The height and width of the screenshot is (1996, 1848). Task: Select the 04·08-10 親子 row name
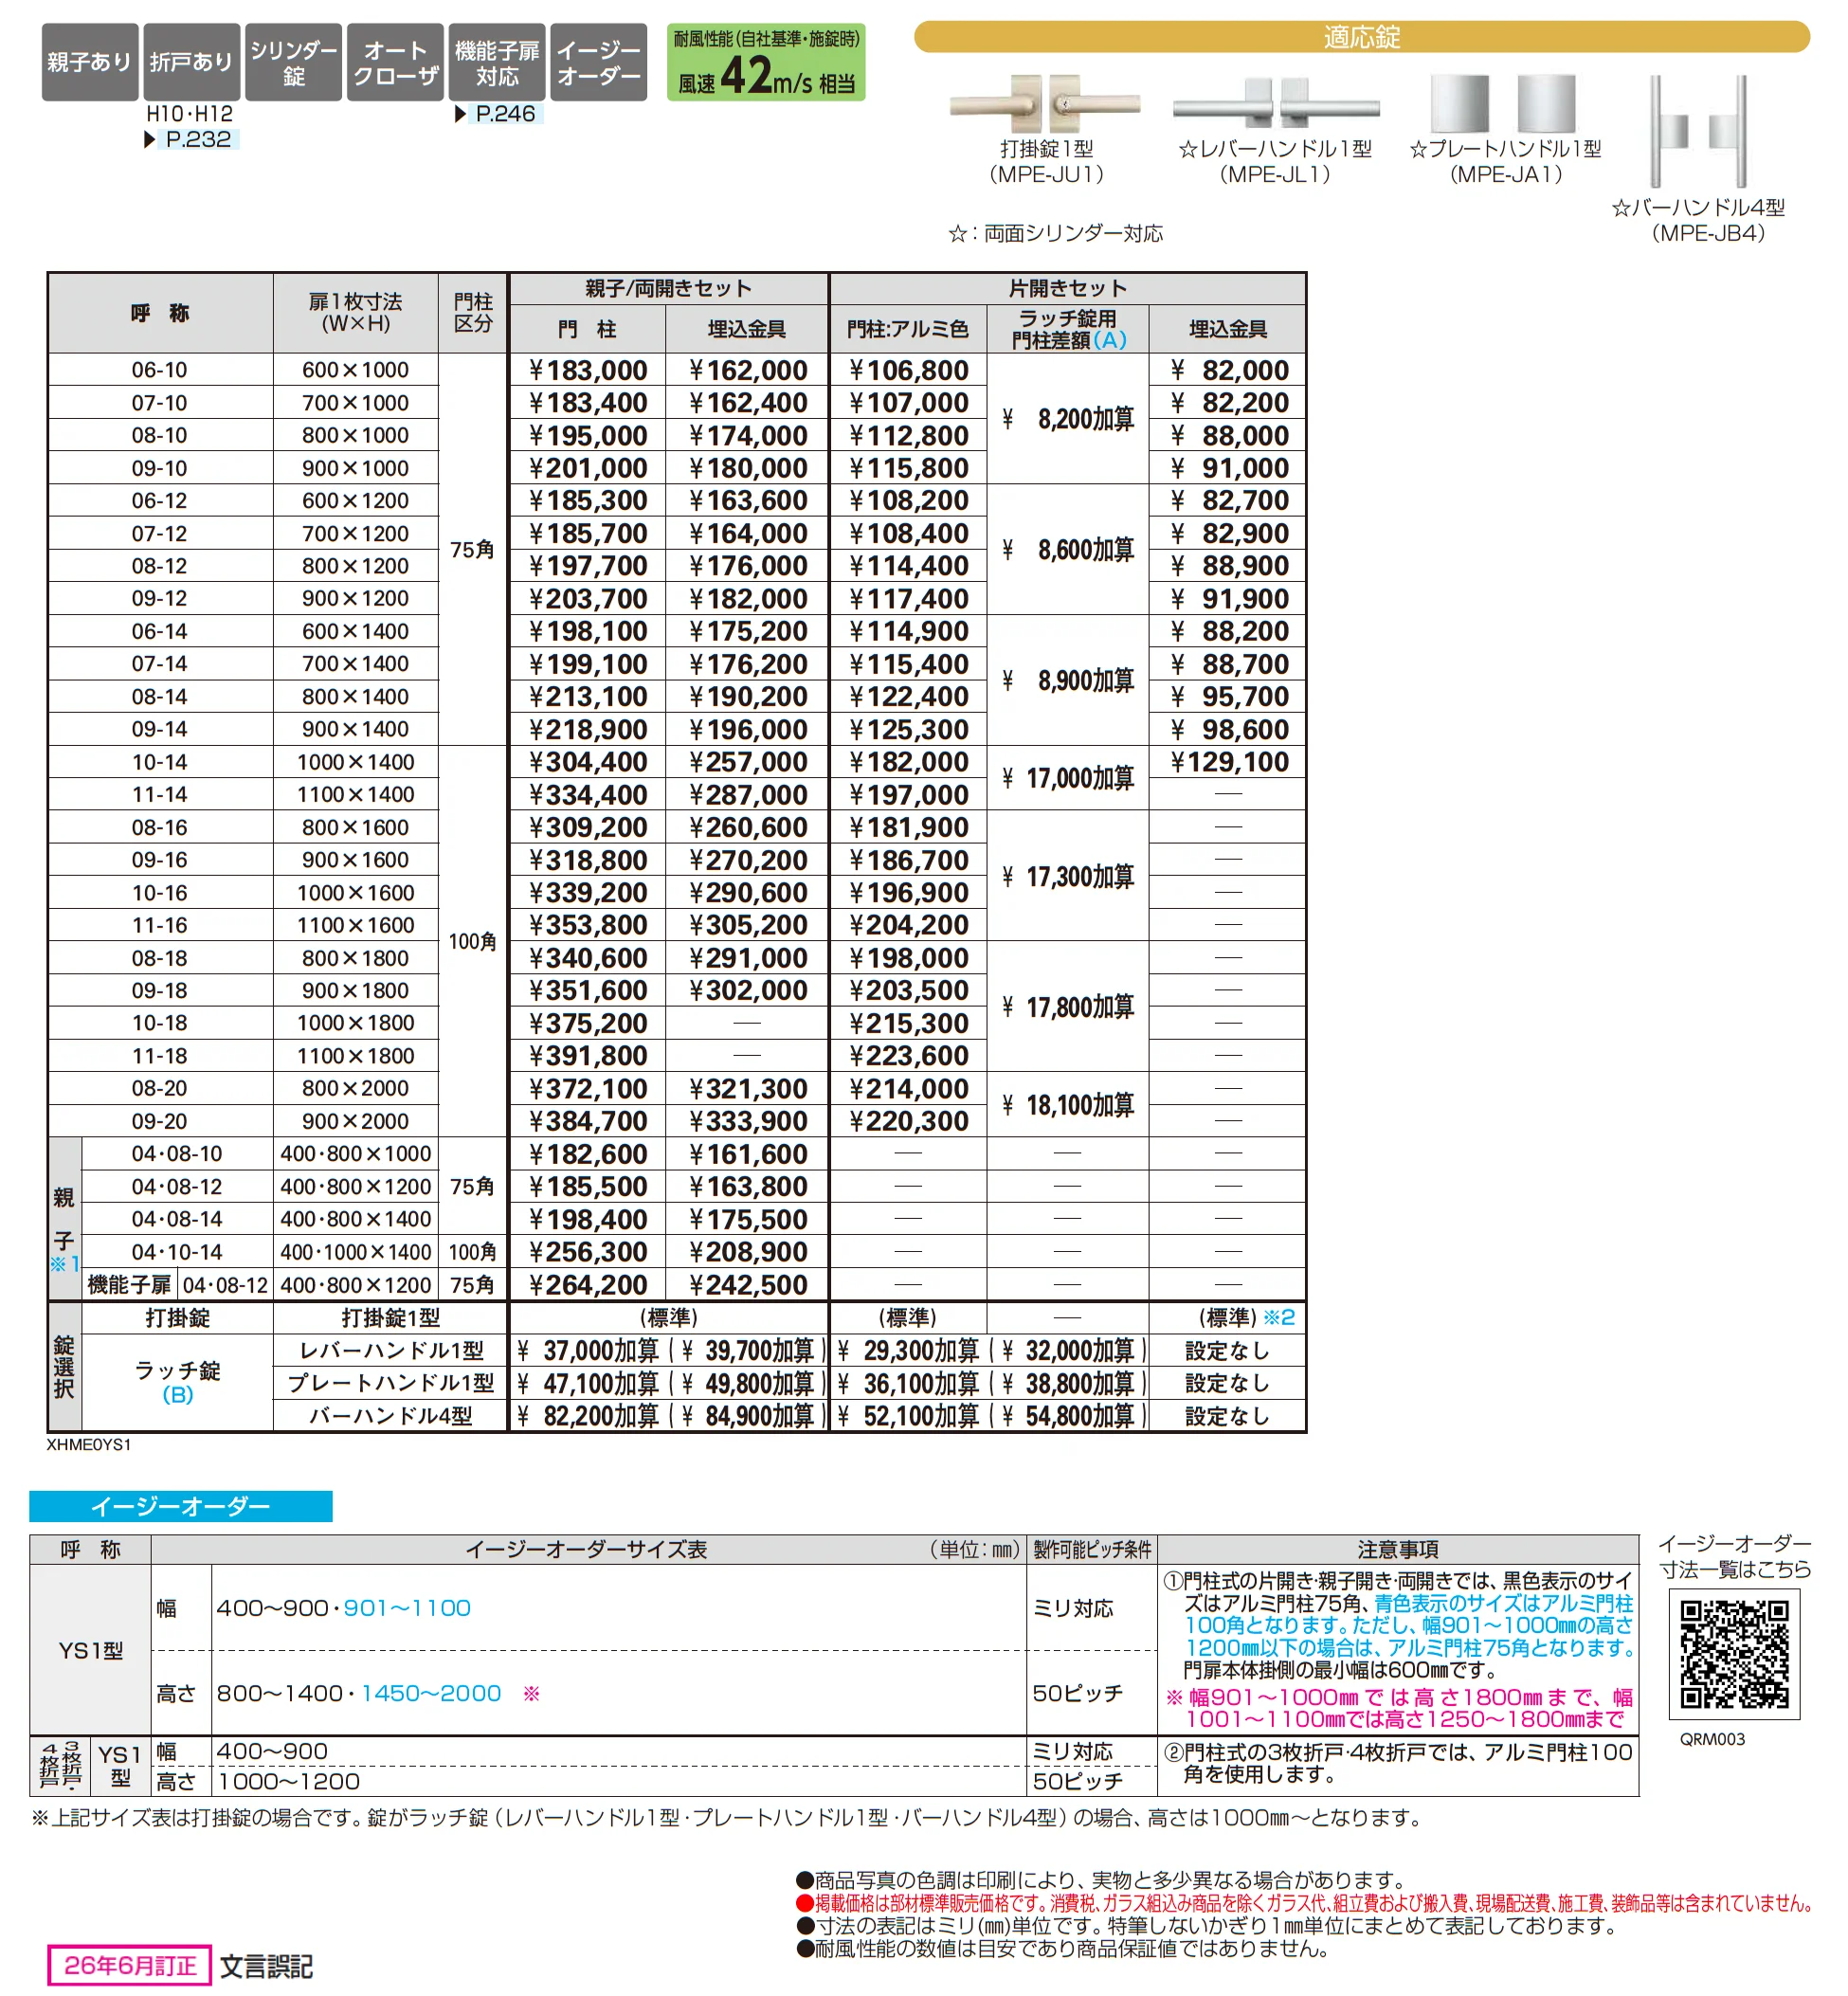[177, 1154]
